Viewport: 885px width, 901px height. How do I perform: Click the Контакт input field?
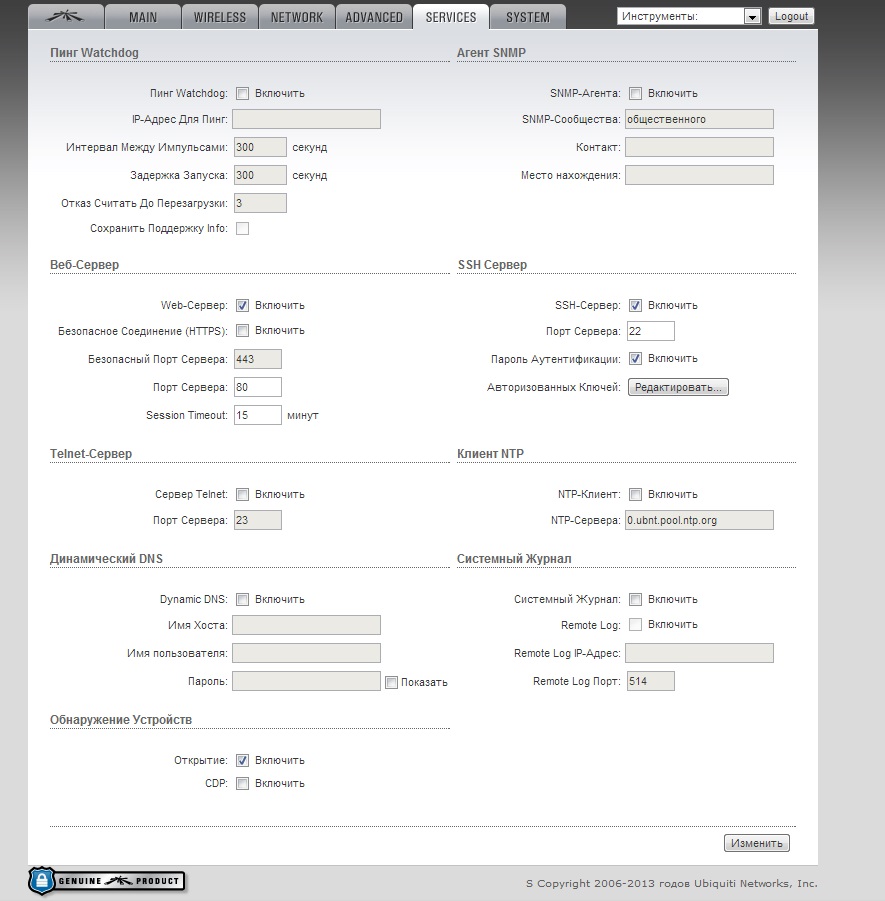click(x=699, y=147)
